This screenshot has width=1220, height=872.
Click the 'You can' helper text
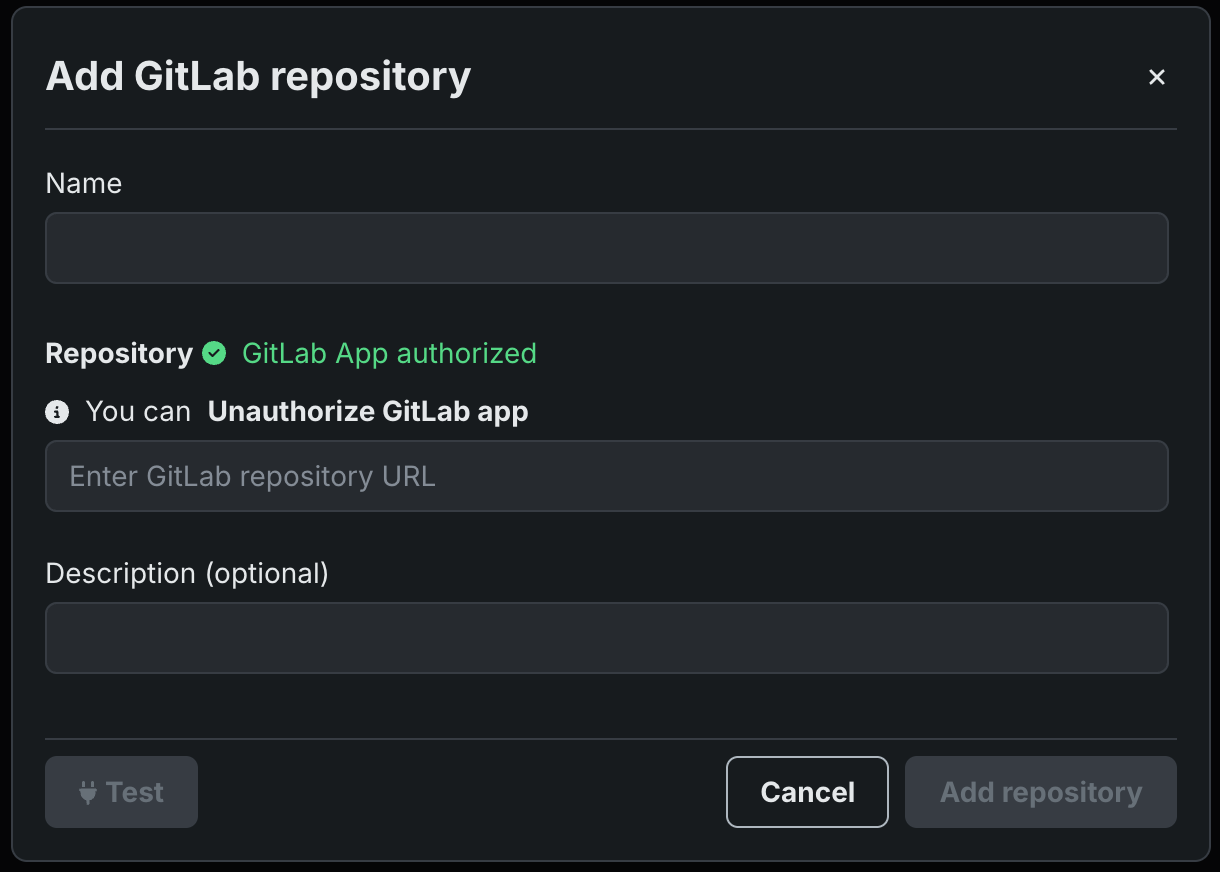138,411
